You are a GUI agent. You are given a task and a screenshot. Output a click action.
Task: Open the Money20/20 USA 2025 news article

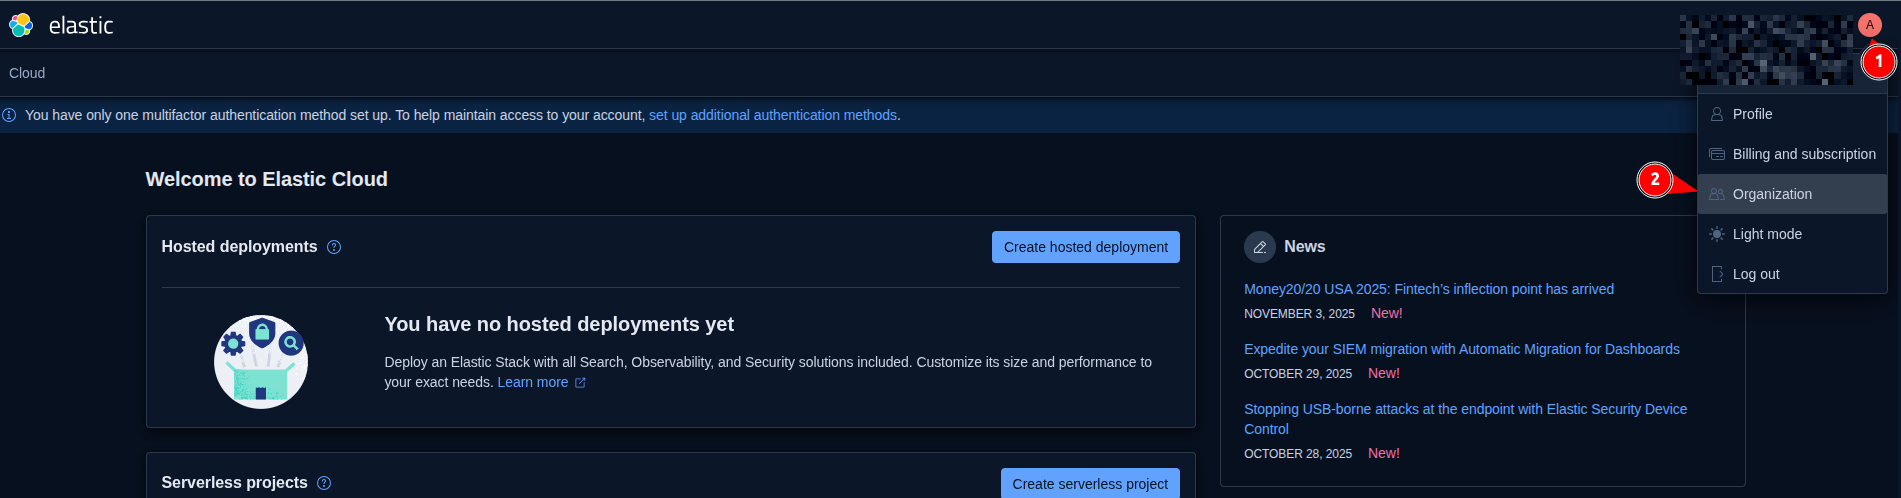pyautogui.click(x=1429, y=289)
